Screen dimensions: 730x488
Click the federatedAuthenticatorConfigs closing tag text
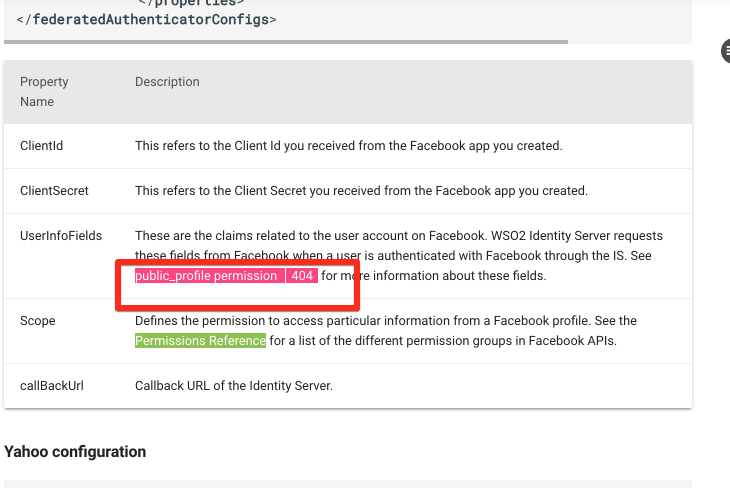click(146, 20)
